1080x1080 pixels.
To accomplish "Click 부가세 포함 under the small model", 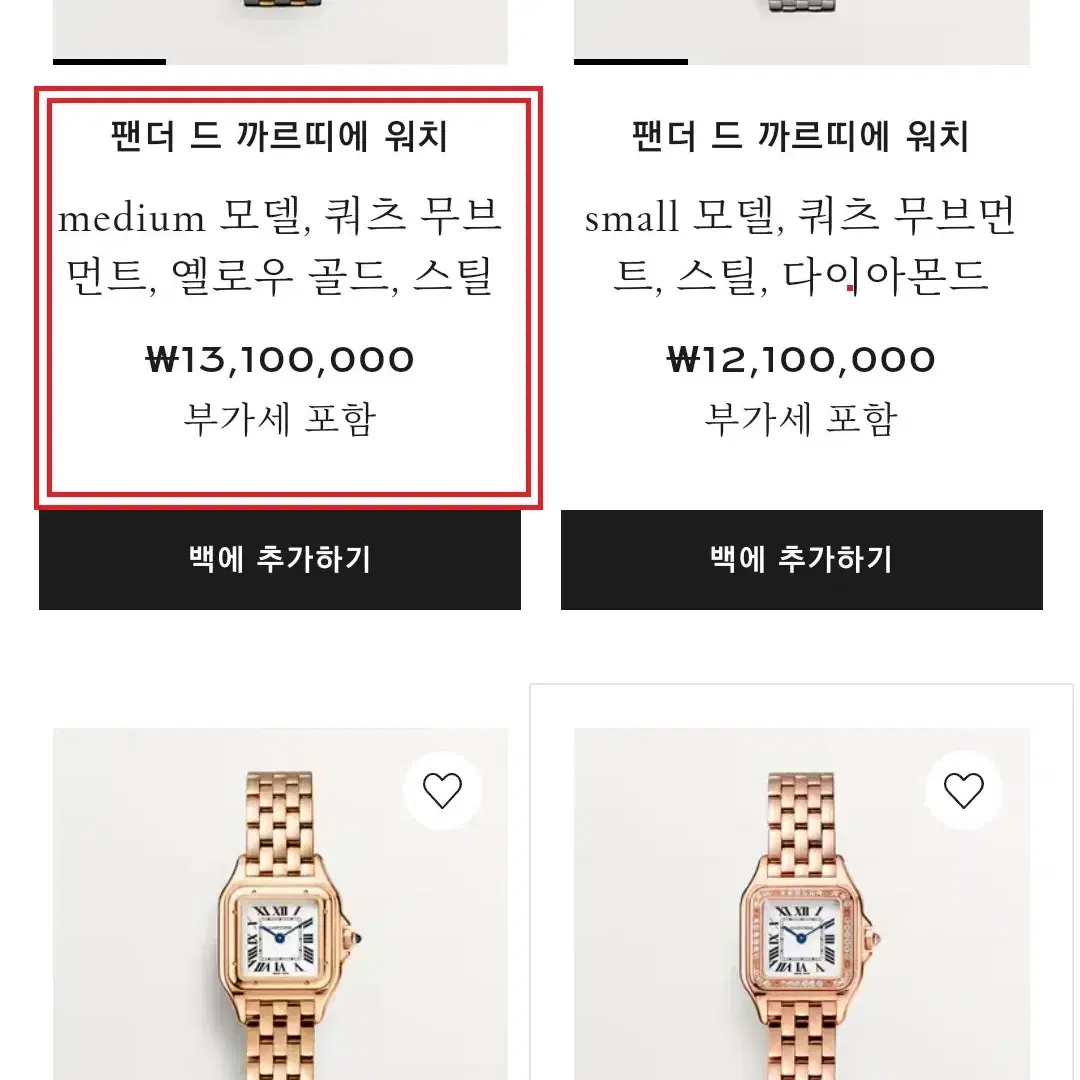I will tap(801, 419).
